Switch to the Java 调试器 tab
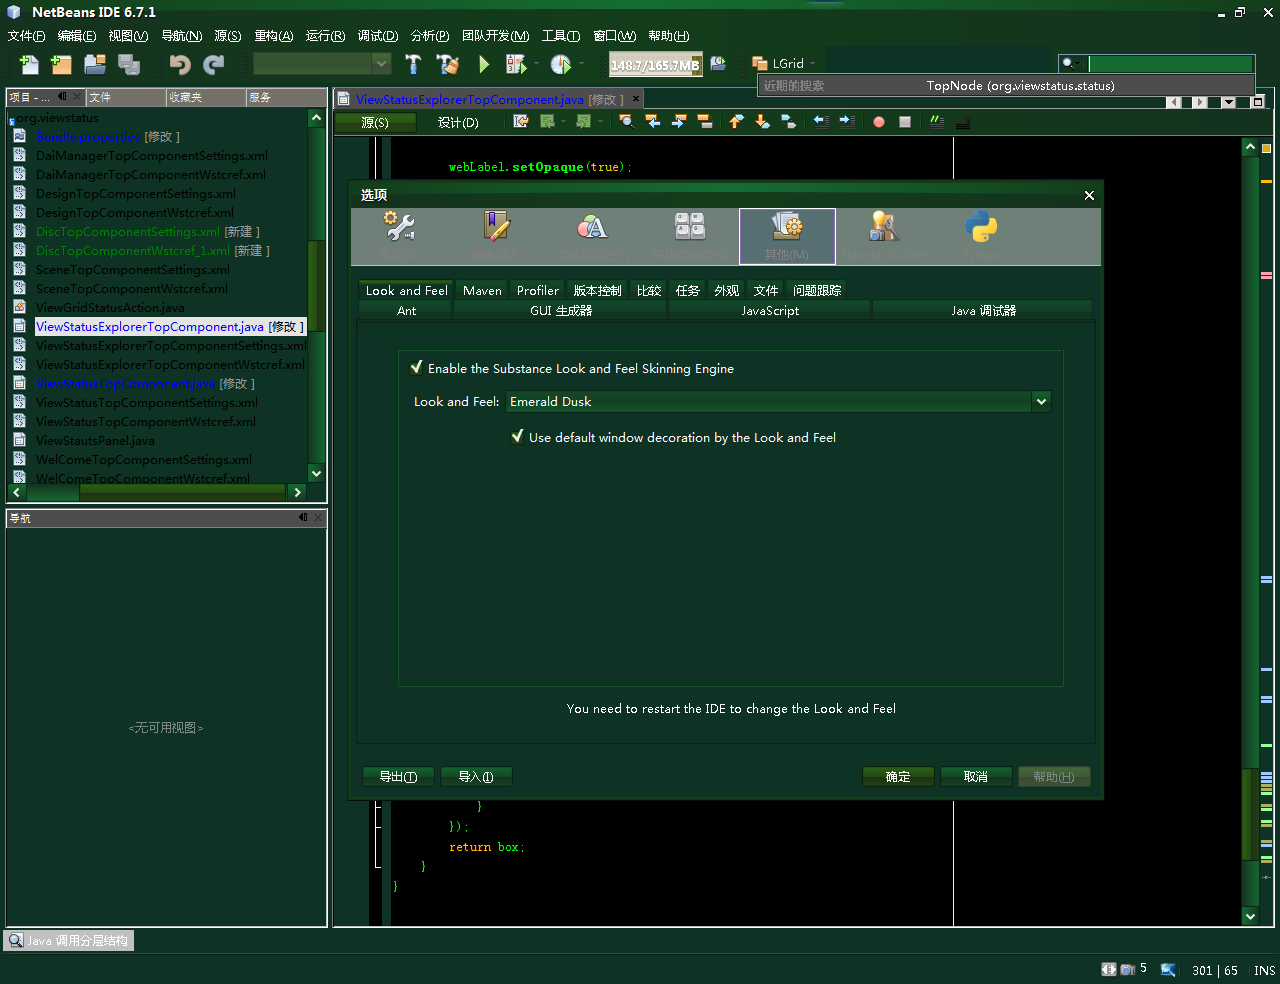1280x984 pixels. [x=983, y=311]
